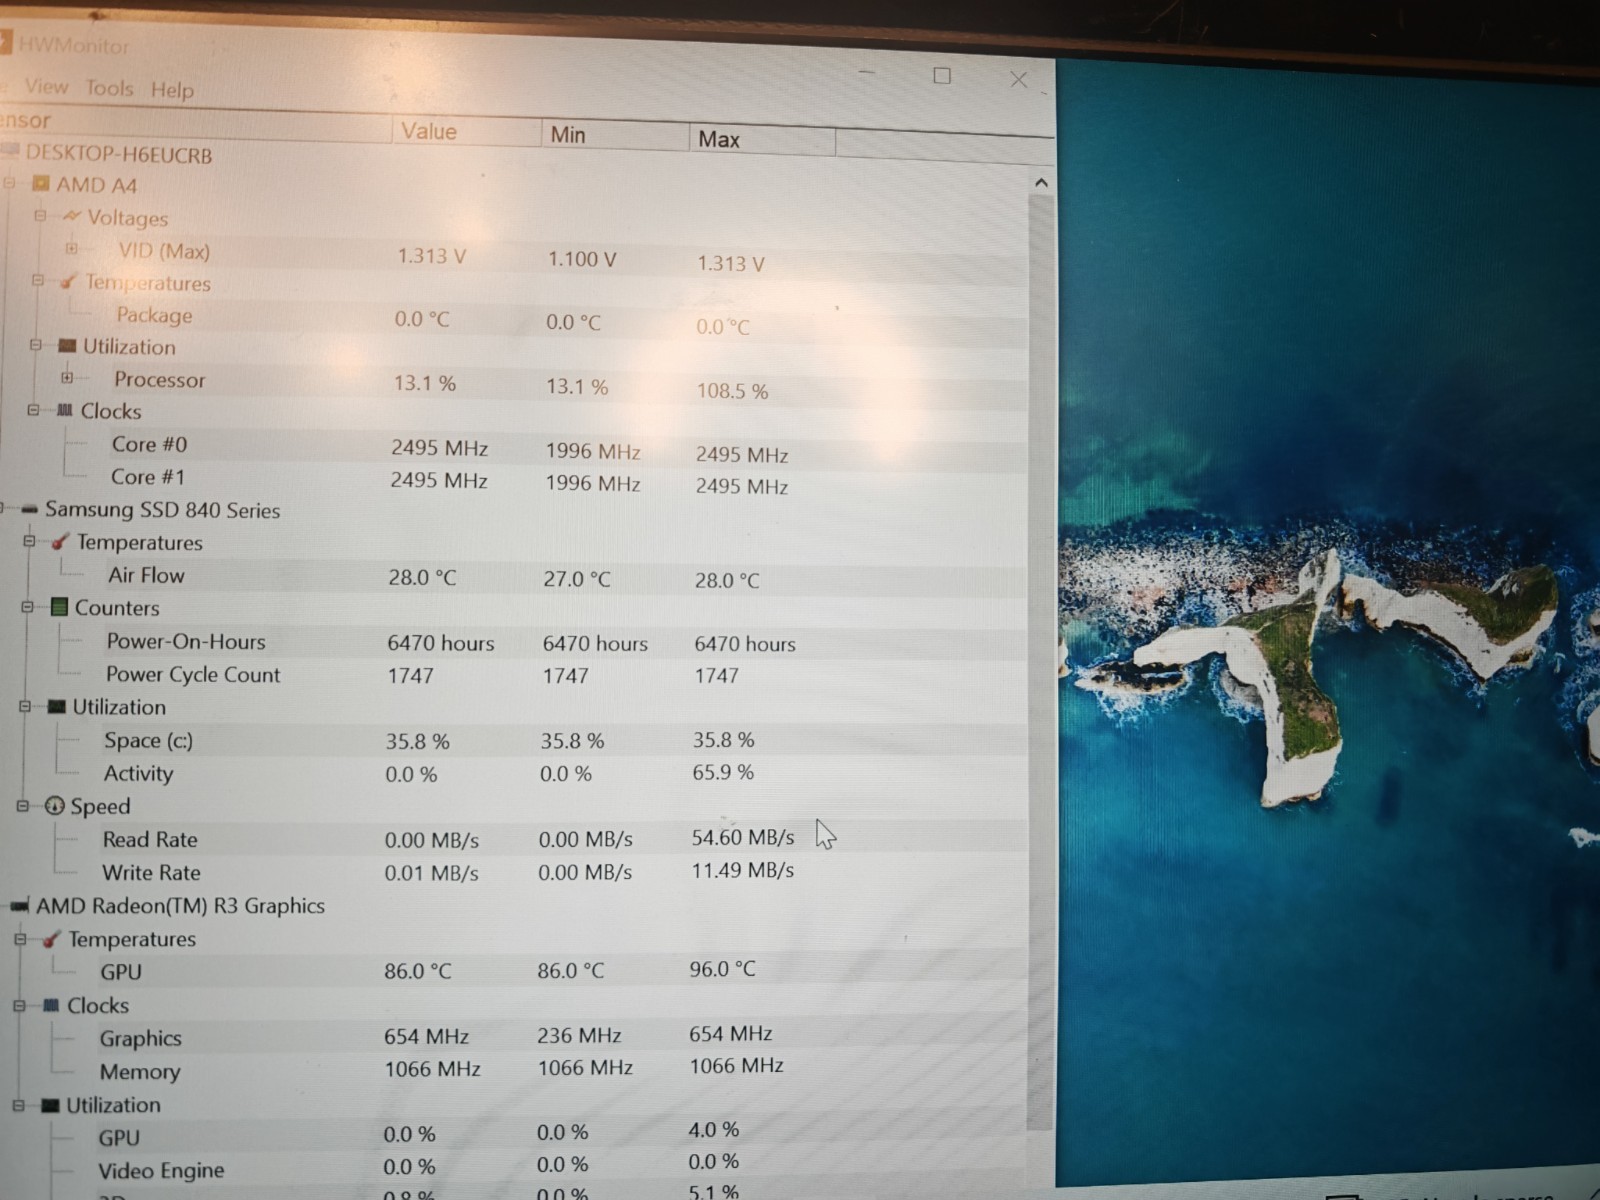
Task: Select the Package temperature row
Action: [x=514, y=318]
